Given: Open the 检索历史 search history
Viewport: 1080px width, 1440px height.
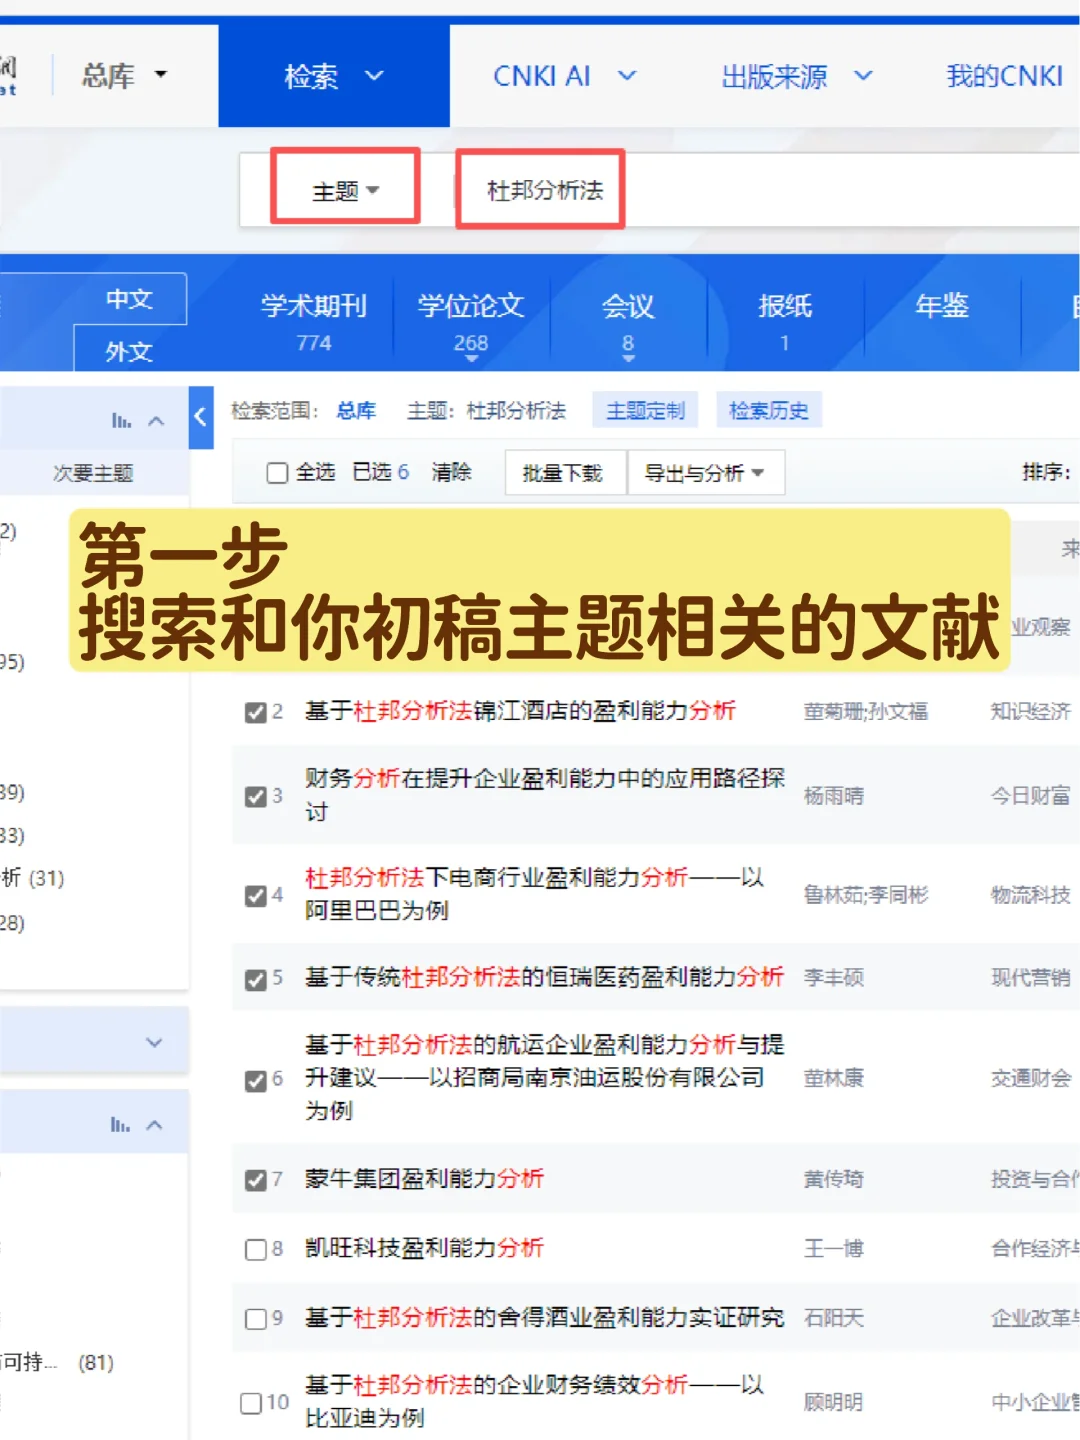Looking at the screenshot, I should pos(768,410).
